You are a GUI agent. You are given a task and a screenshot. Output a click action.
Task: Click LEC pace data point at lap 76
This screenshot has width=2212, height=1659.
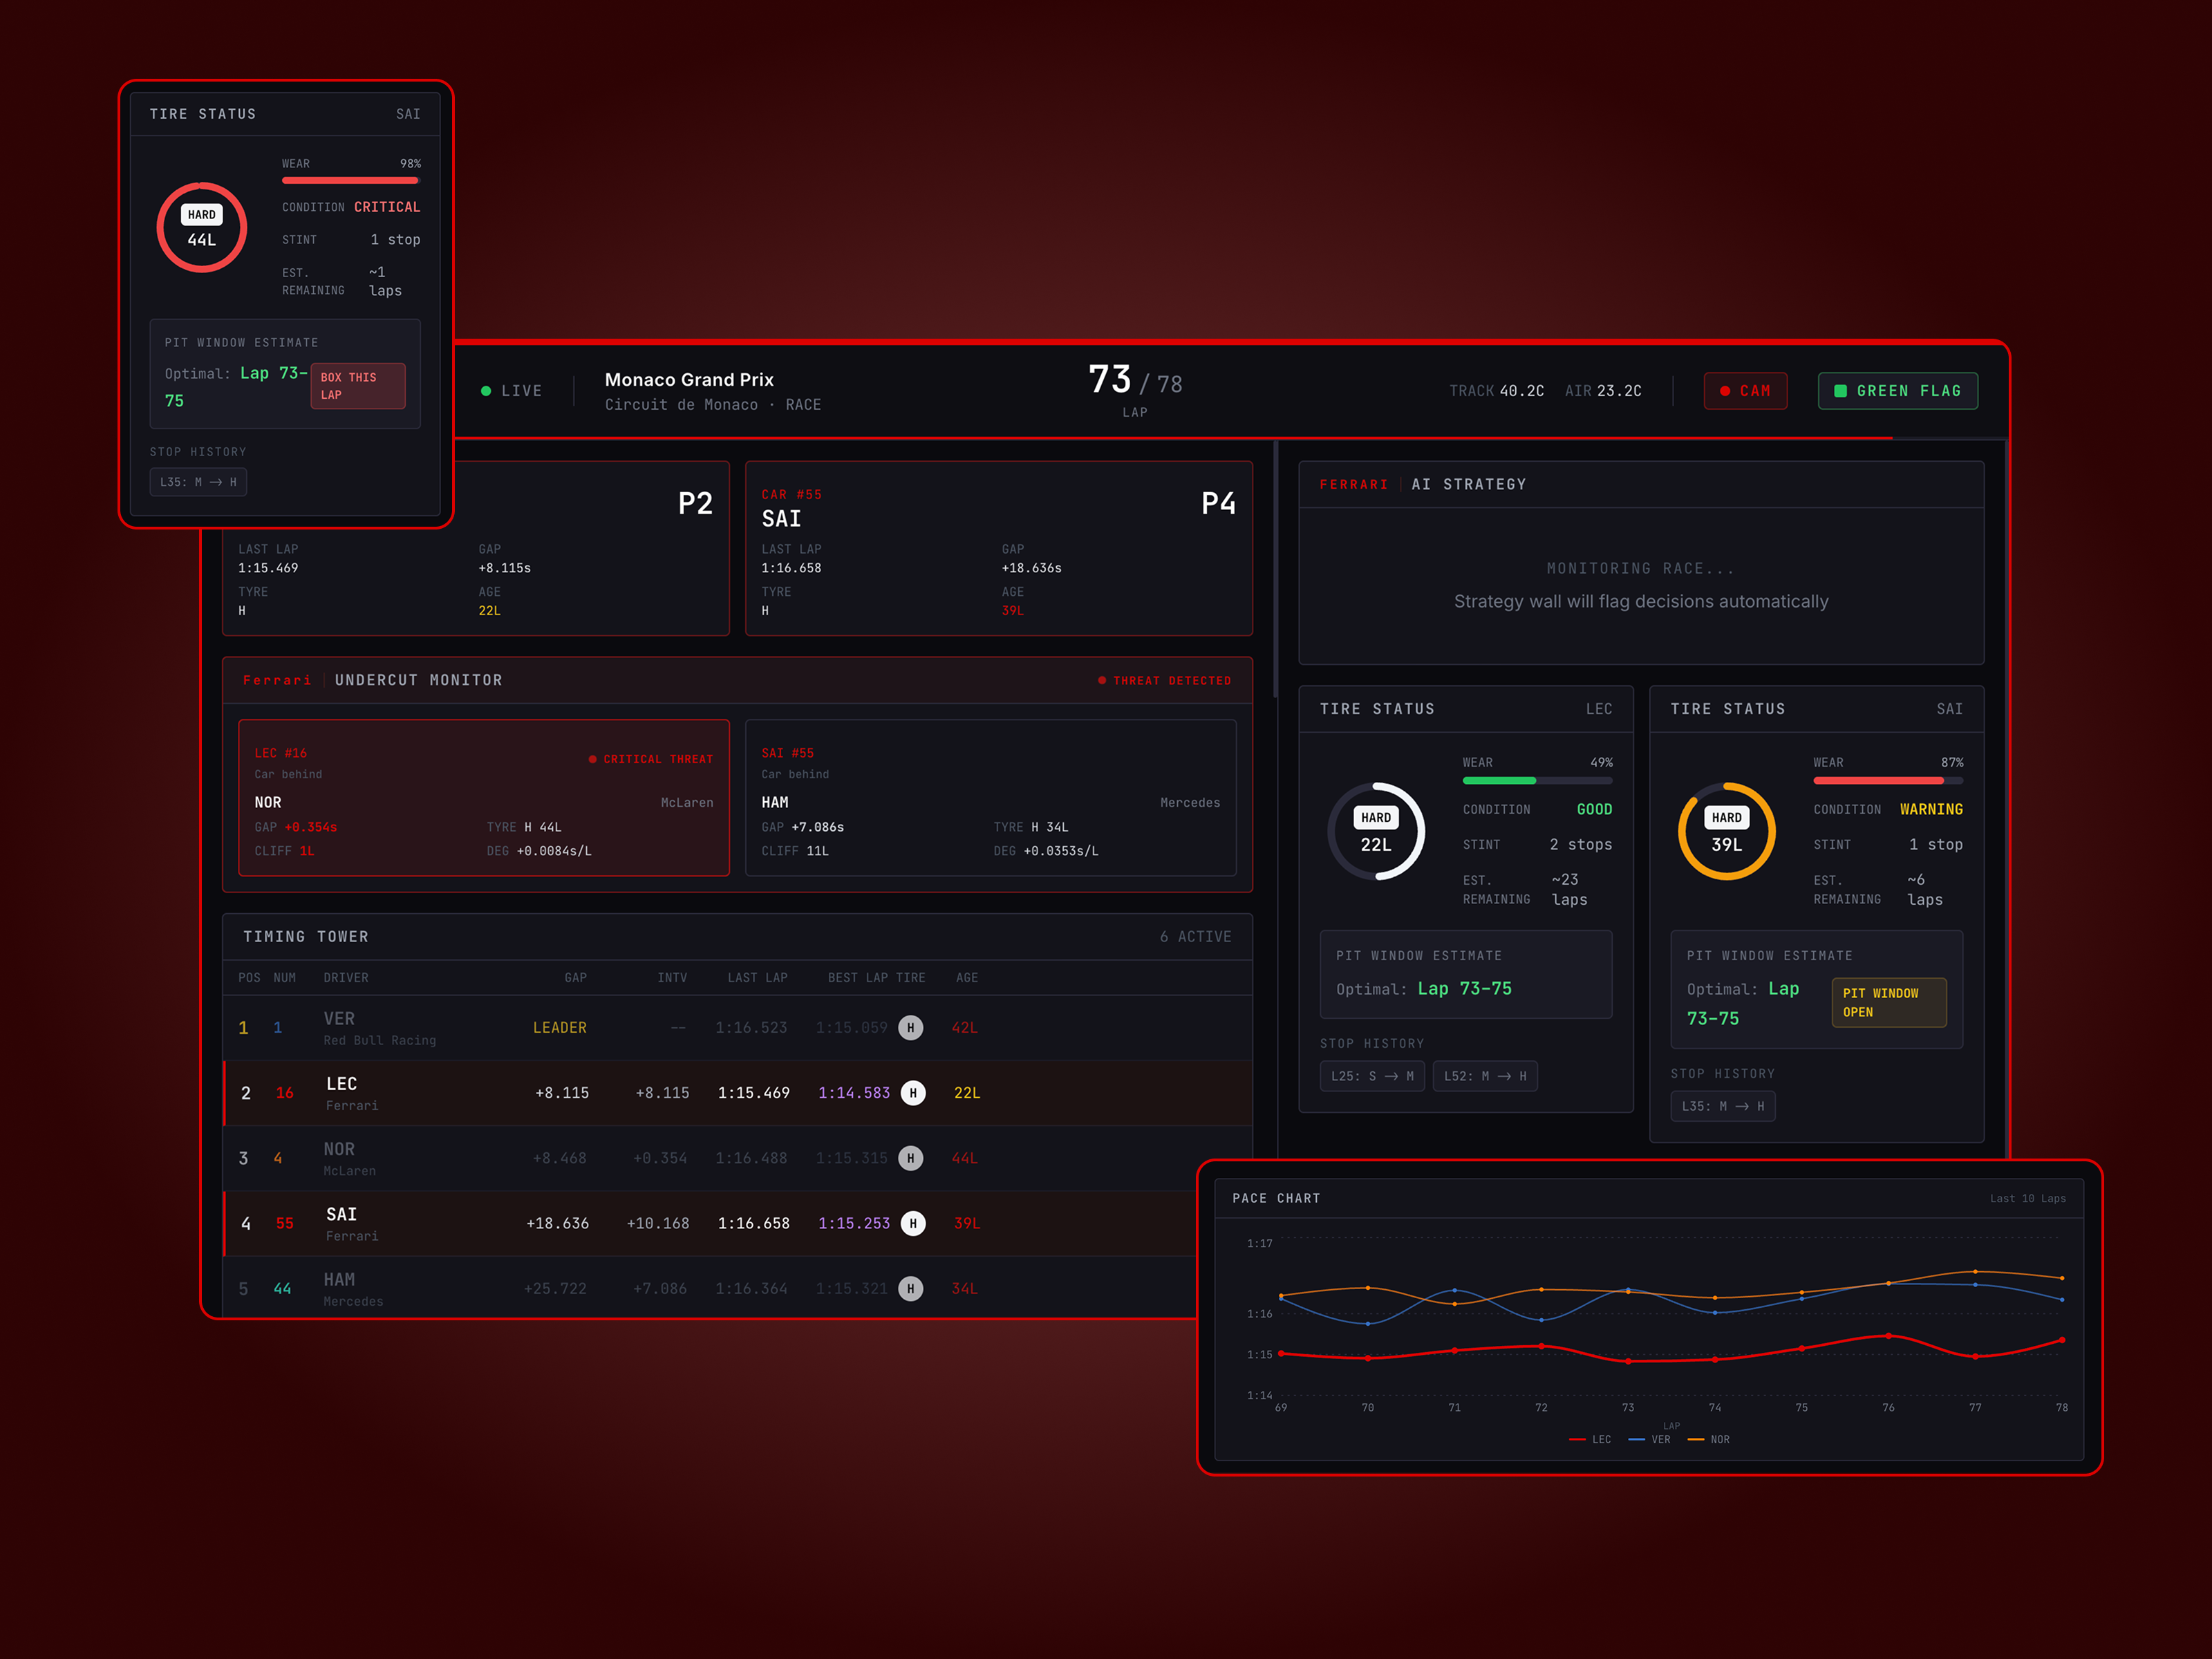pos(1888,1335)
